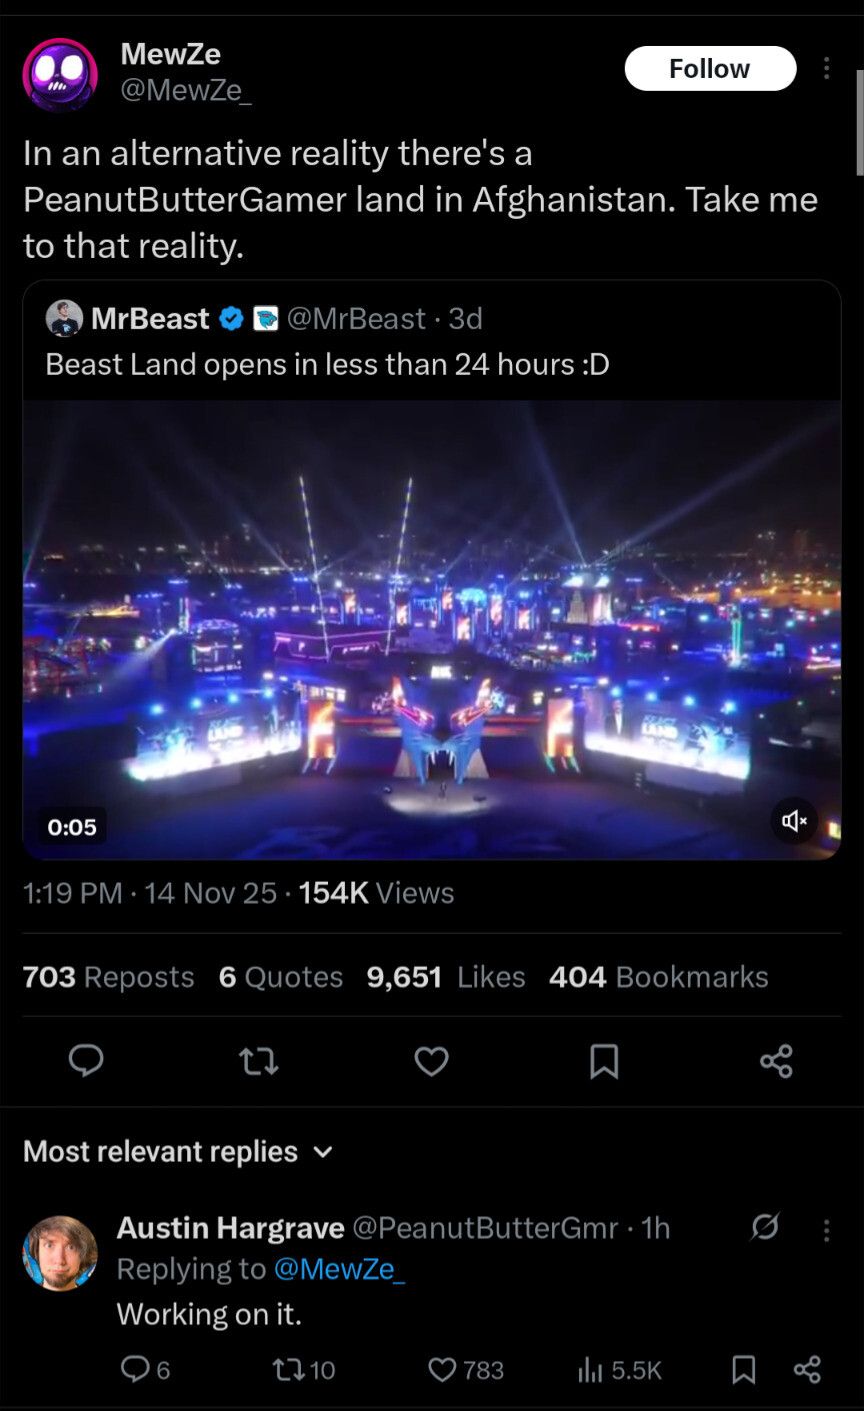Open the @MewZe_ mention link in reply
This screenshot has width=864, height=1411.
[x=338, y=1269]
